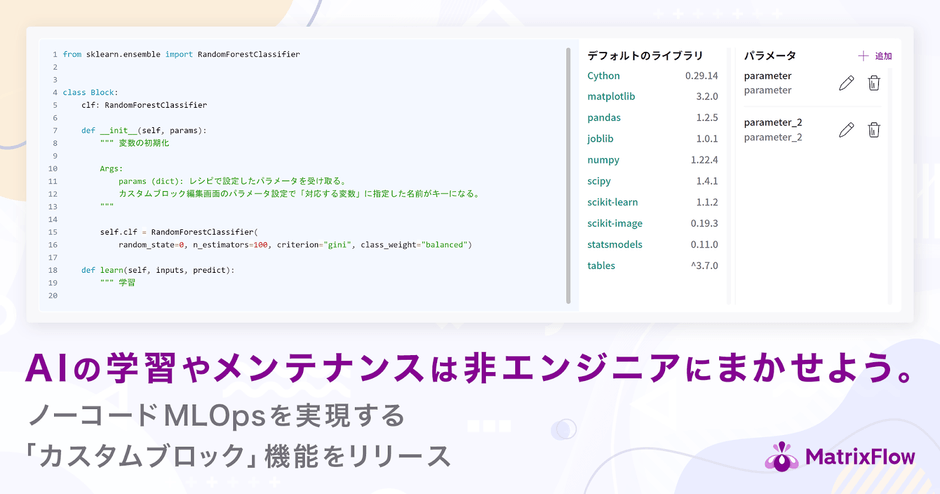Screen dimensions: 940x494
Task: Click the library panel scrollbar
Action: [730, 176]
